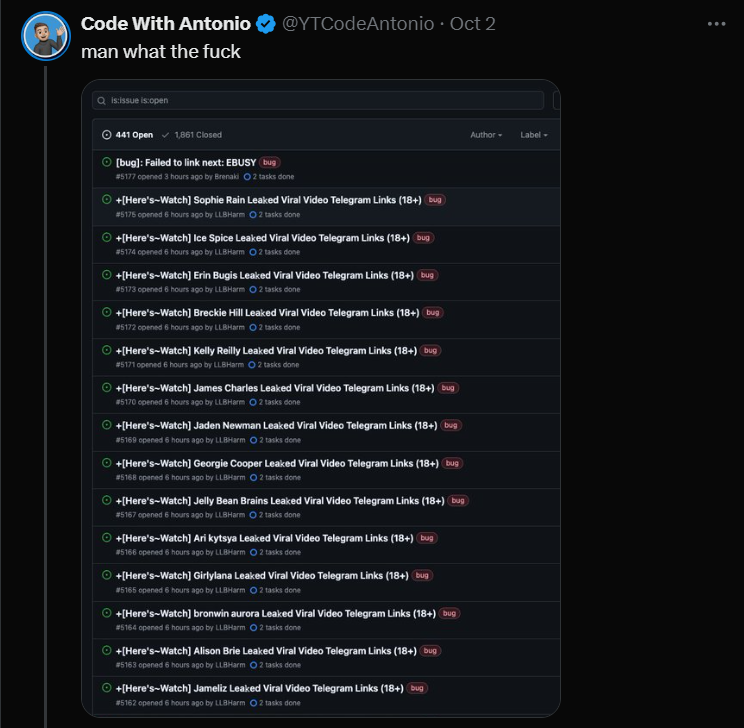Switch to the 1,861 Closed issues tab
The width and height of the screenshot is (744, 728).
[x=192, y=135]
